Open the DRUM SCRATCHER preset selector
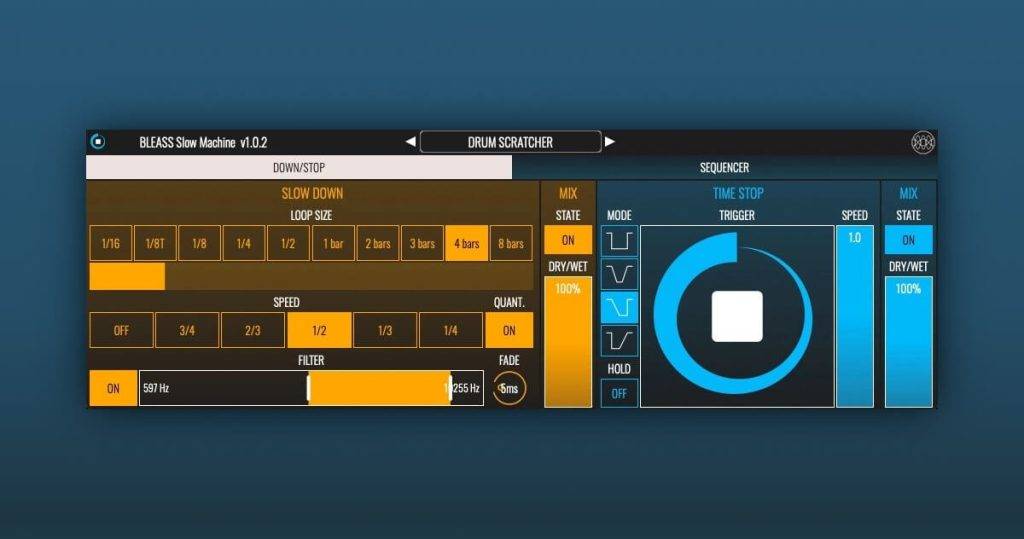The height and width of the screenshot is (539, 1024). point(510,142)
